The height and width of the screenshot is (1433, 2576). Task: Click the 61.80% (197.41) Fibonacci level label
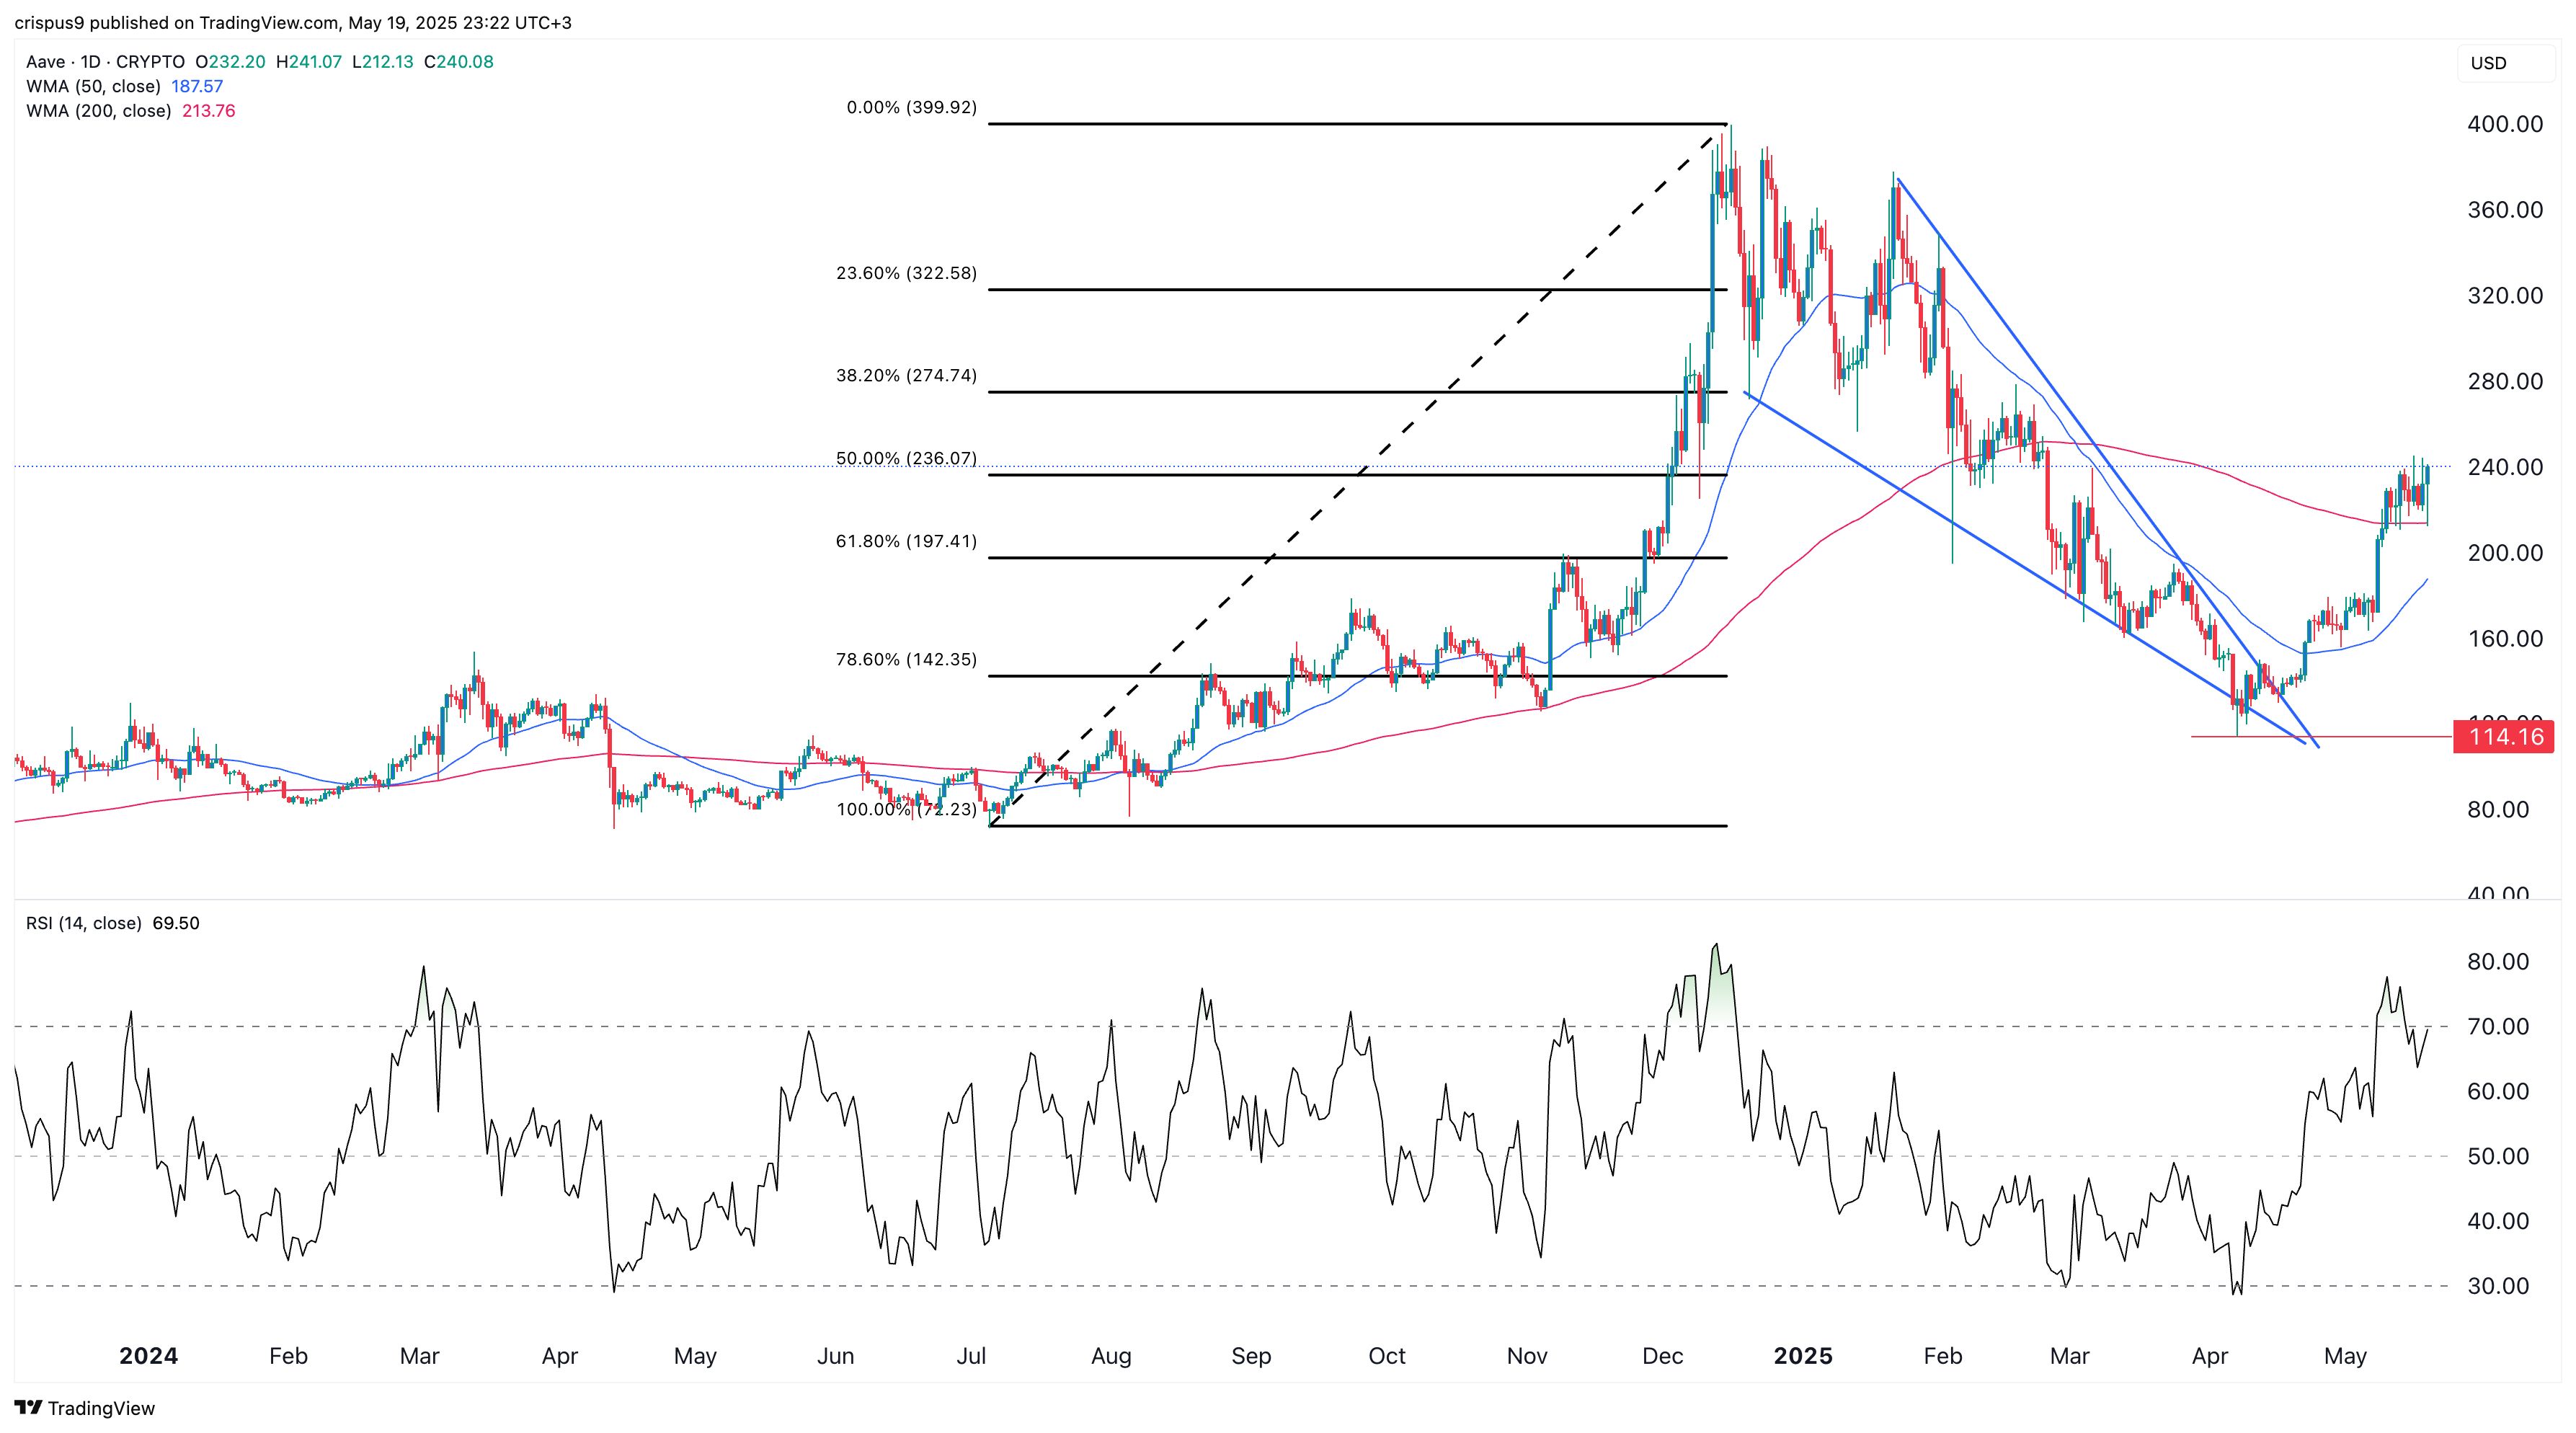pyautogui.click(x=906, y=542)
